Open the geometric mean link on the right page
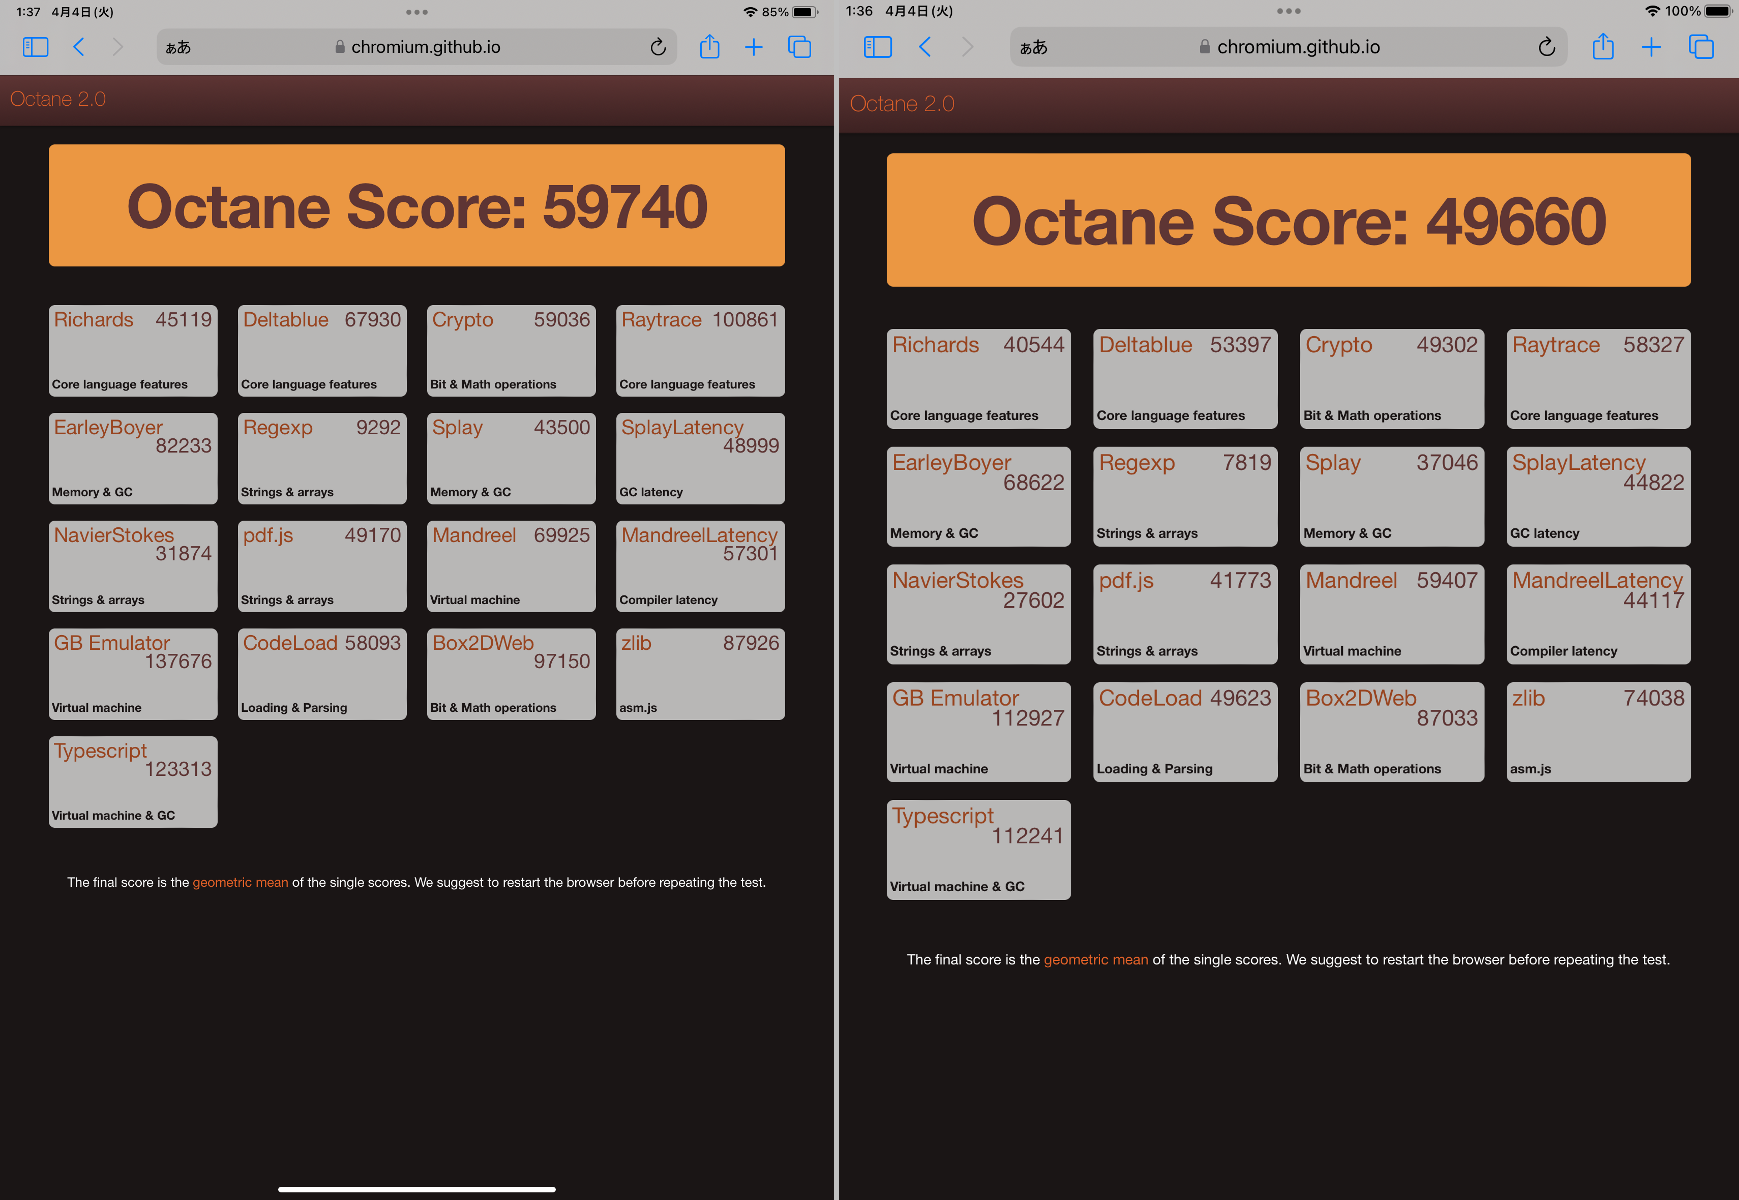 1095,959
